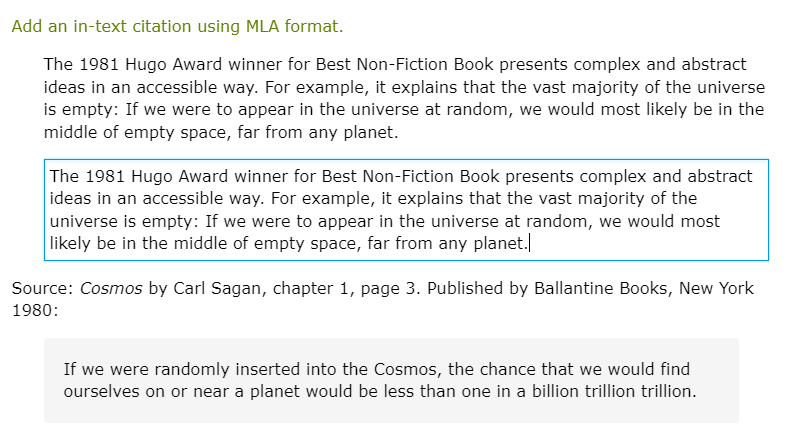The image size is (785, 434).
Task: Click inside the editable paragraph text box
Action: tap(405, 209)
